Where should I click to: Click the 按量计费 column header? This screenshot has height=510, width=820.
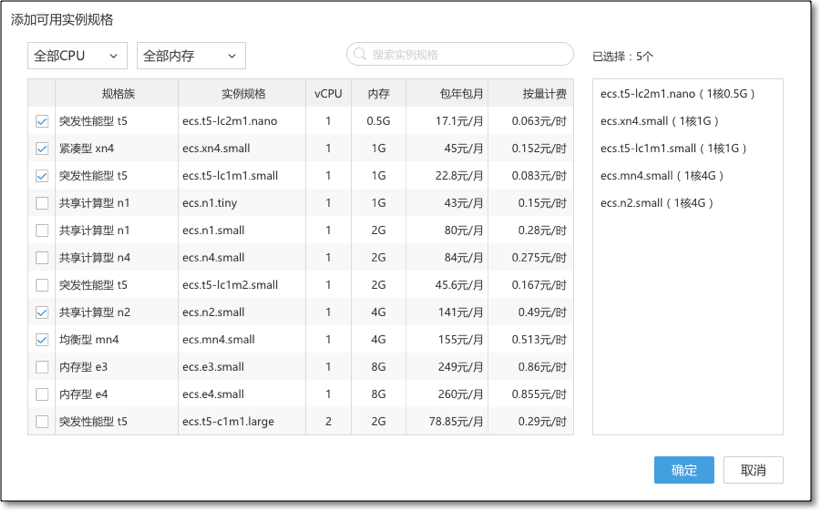(543, 94)
